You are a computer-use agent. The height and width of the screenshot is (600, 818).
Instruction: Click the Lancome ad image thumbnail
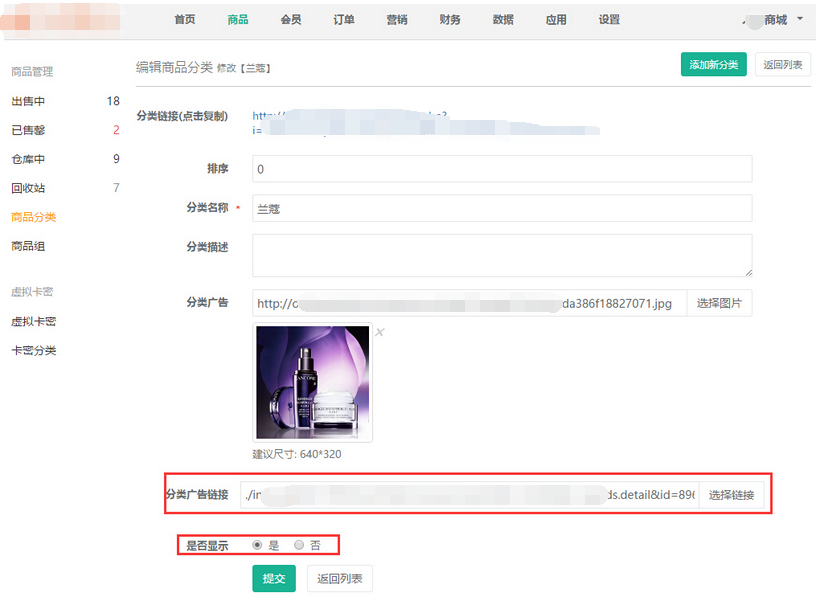[x=312, y=382]
